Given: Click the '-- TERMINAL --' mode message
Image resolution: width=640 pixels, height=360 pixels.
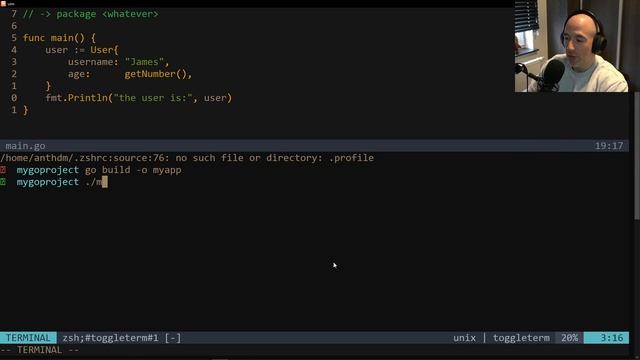Looking at the screenshot, I should [x=40, y=350].
